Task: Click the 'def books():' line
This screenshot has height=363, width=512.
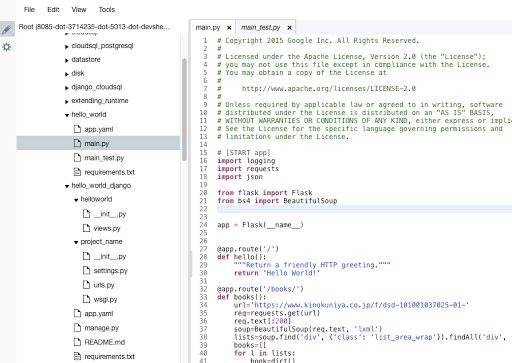Action: [242, 297]
